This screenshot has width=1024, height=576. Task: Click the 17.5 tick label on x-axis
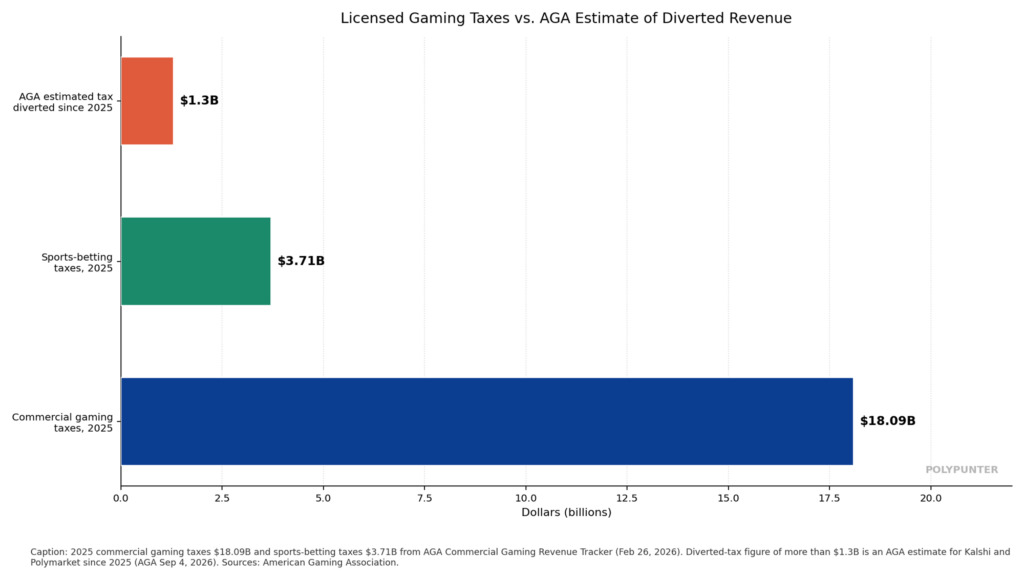tap(829, 498)
